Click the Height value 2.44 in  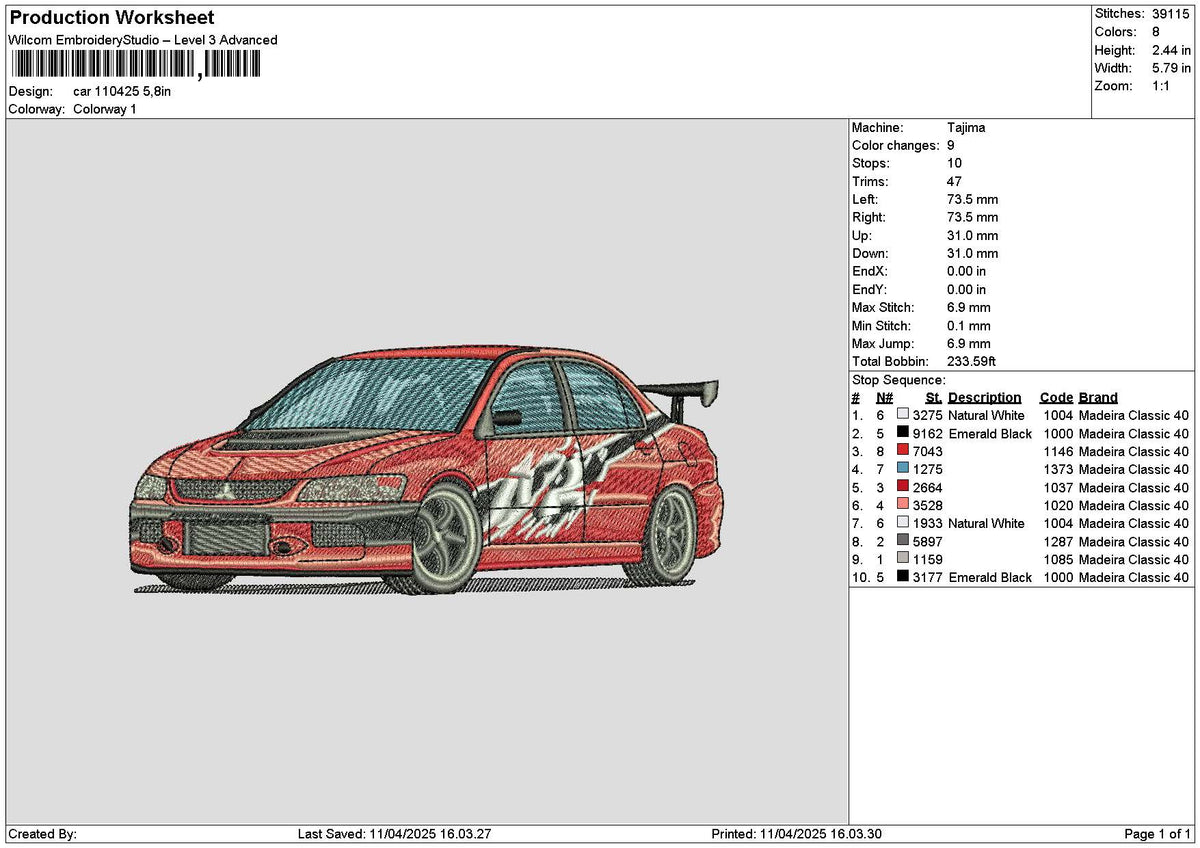click(1171, 50)
